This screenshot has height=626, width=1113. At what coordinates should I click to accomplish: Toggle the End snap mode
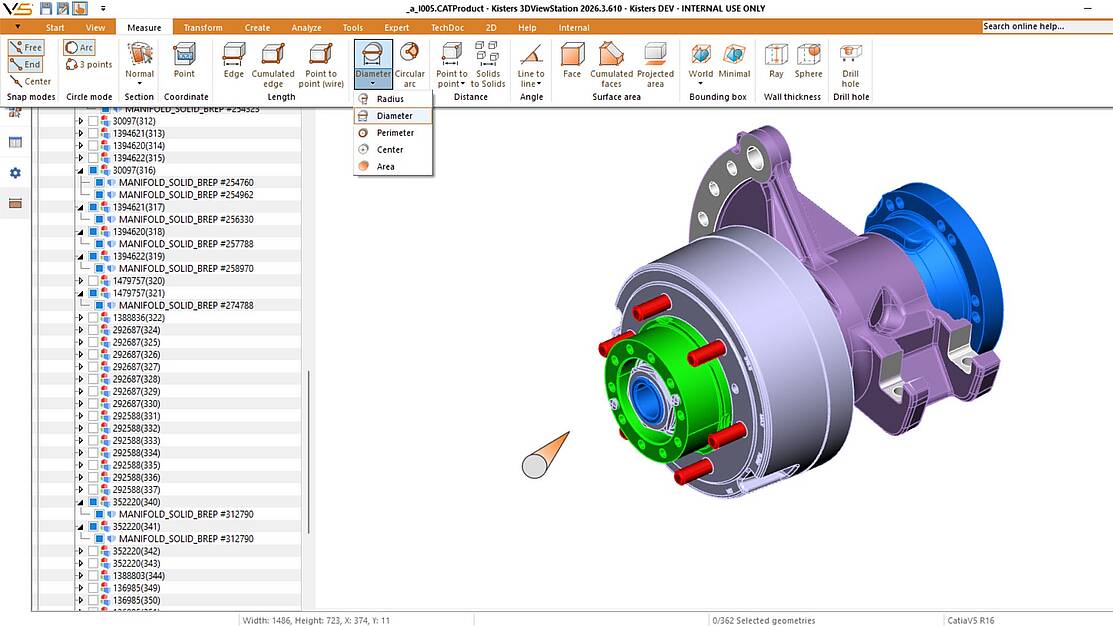click(26, 64)
